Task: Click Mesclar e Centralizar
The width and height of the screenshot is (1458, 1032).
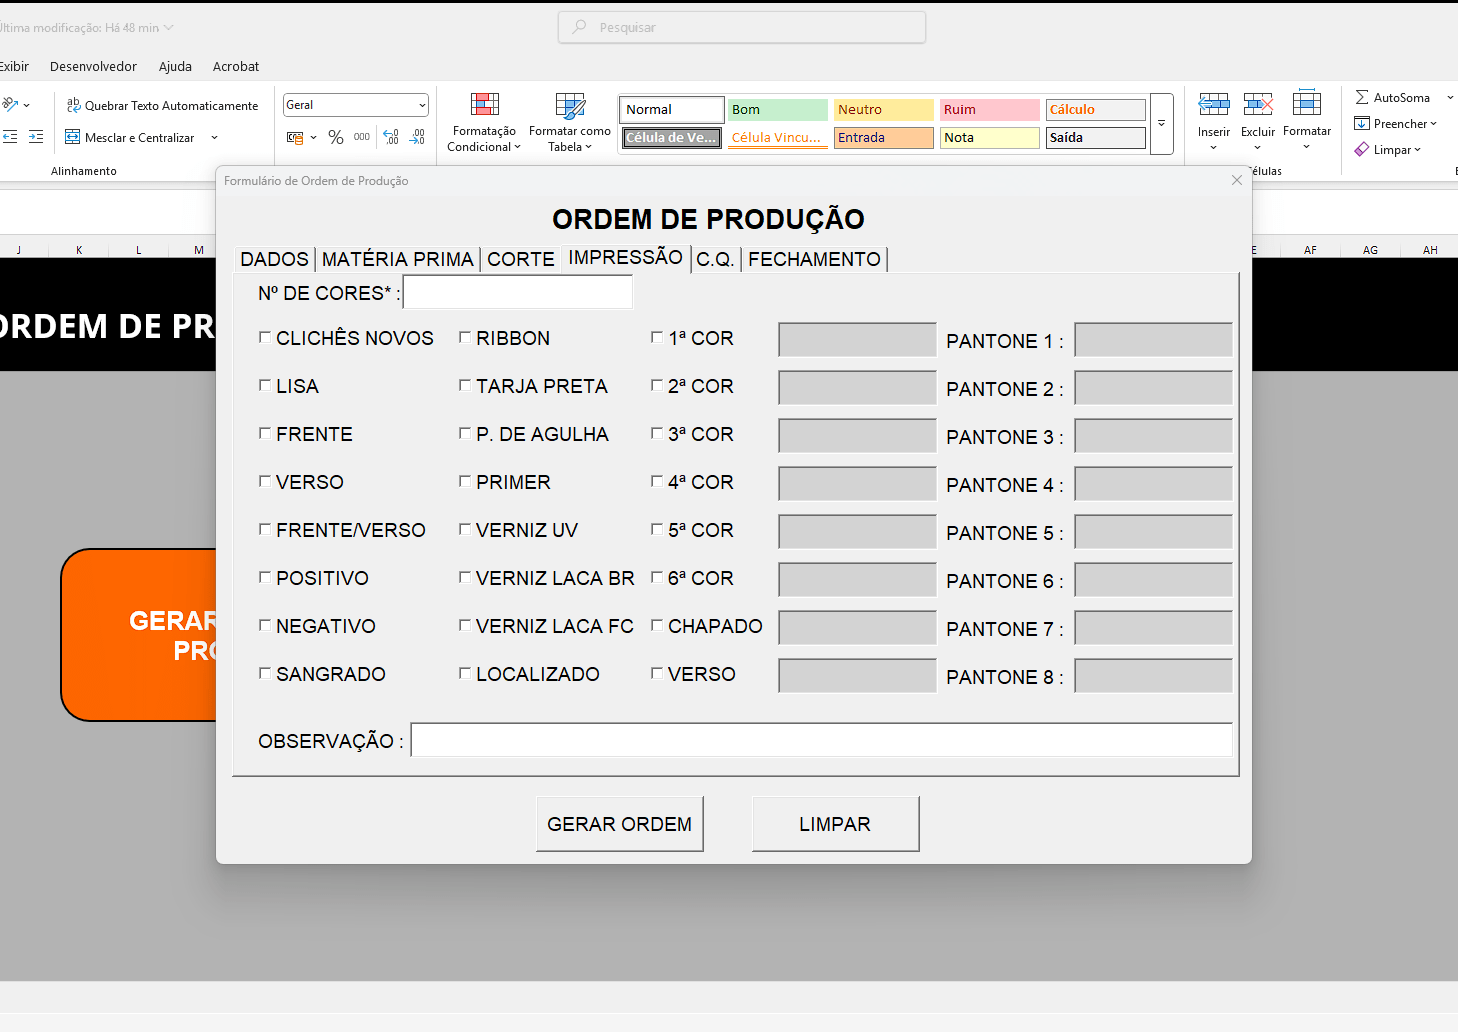Action: click(130, 137)
